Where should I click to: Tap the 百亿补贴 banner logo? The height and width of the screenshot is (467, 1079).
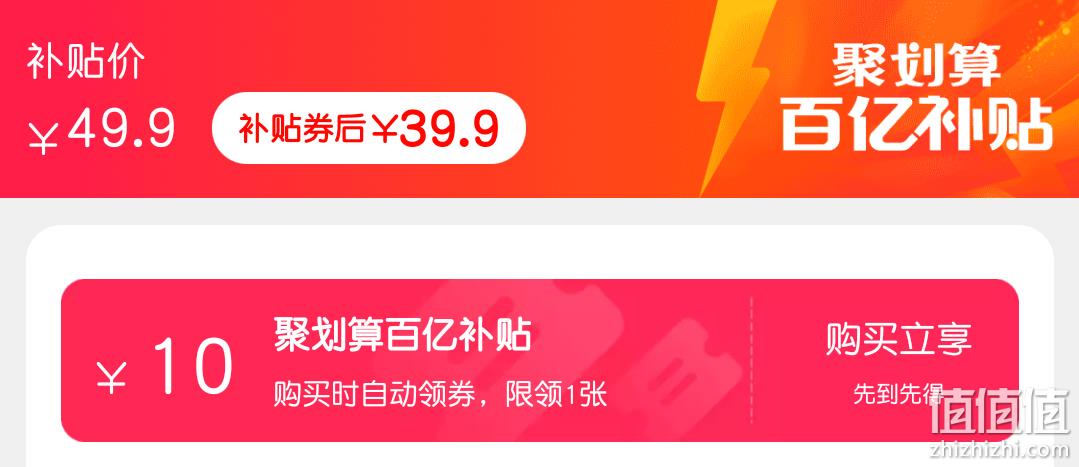(917, 127)
